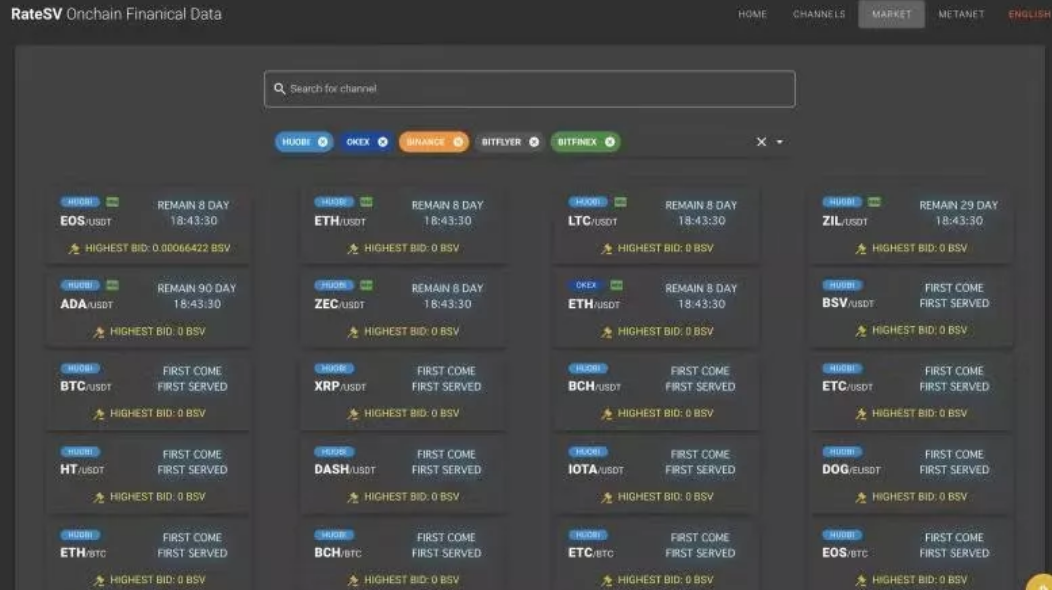
Task: Click the OKEX tag on ETH/USDT card
Action: (x=586, y=285)
